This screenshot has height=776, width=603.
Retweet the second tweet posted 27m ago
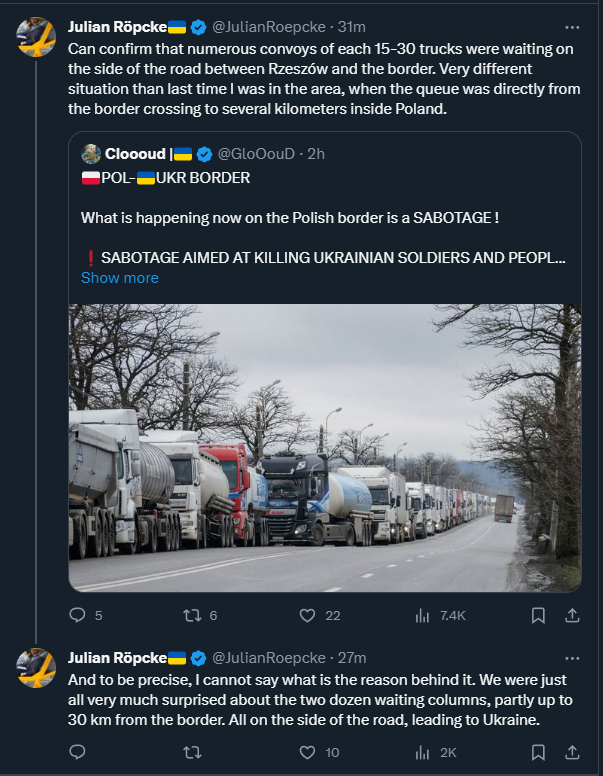pyautogui.click(x=192, y=752)
